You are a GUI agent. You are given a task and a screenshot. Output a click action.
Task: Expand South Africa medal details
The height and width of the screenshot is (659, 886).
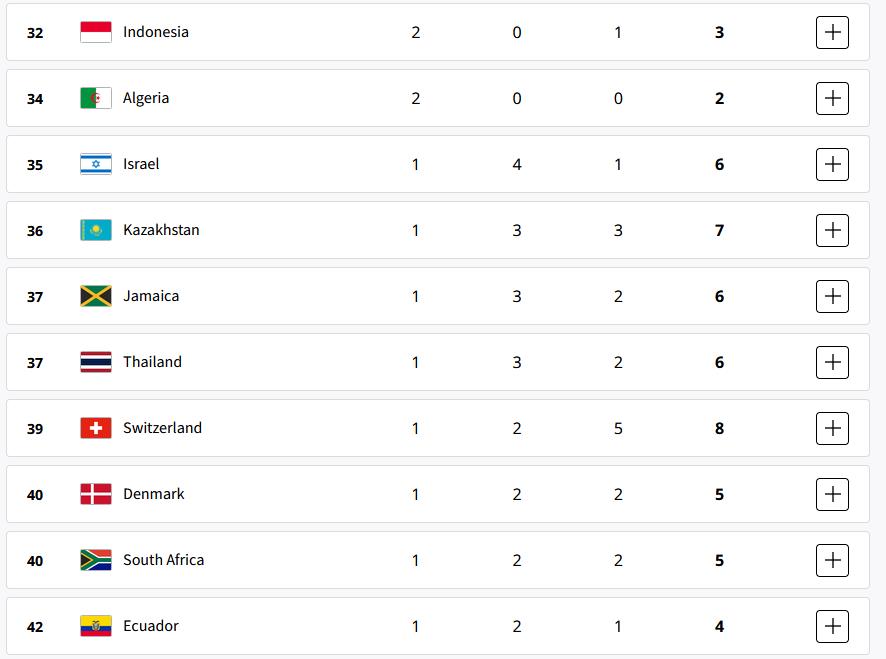click(x=832, y=560)
